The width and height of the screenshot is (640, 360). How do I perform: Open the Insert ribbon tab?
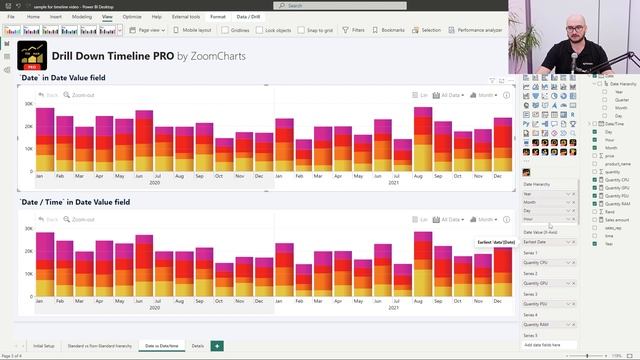[x=56, y=17]
